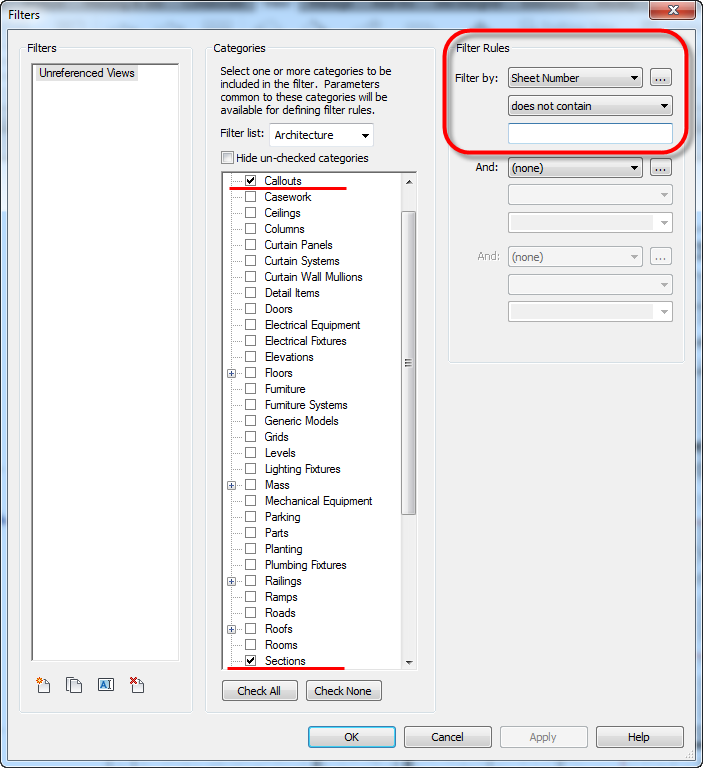Open ellipsis button beside first And (none)
The width and height of the screenshot is (703, 768).
point(660,168)
